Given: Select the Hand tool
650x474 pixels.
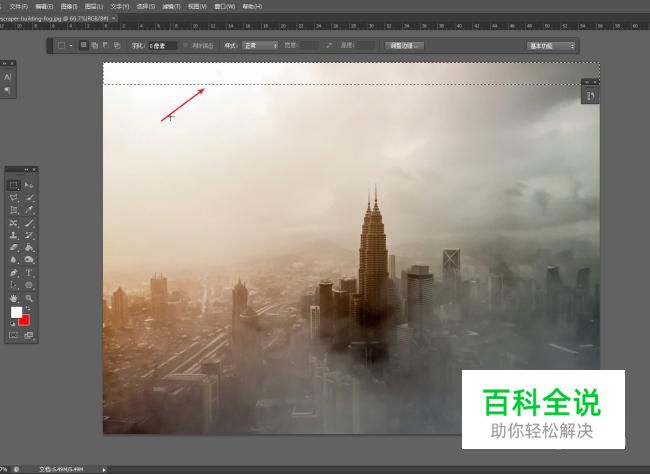Looking at the screenshot, I should (x=14, y=298).
